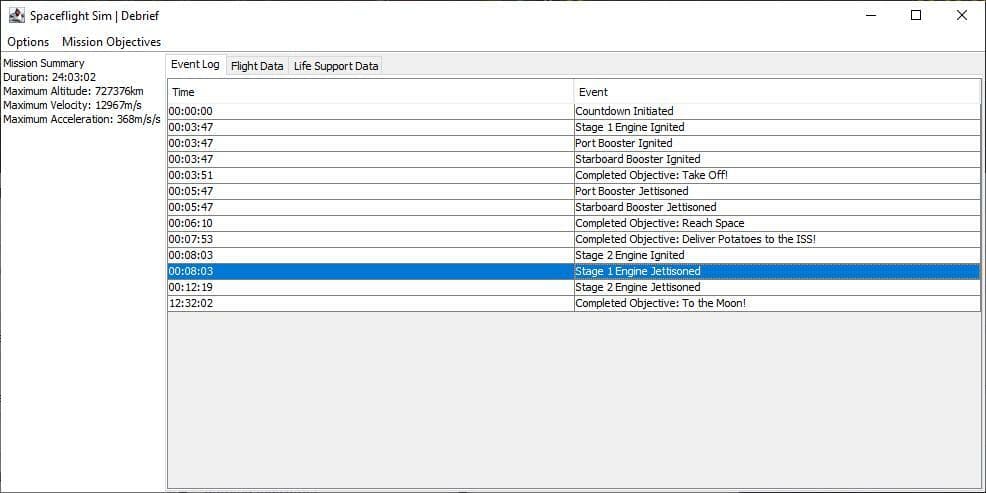Select Completed Objective: Take Off! row
986x493 pixels.
point(573,175)
